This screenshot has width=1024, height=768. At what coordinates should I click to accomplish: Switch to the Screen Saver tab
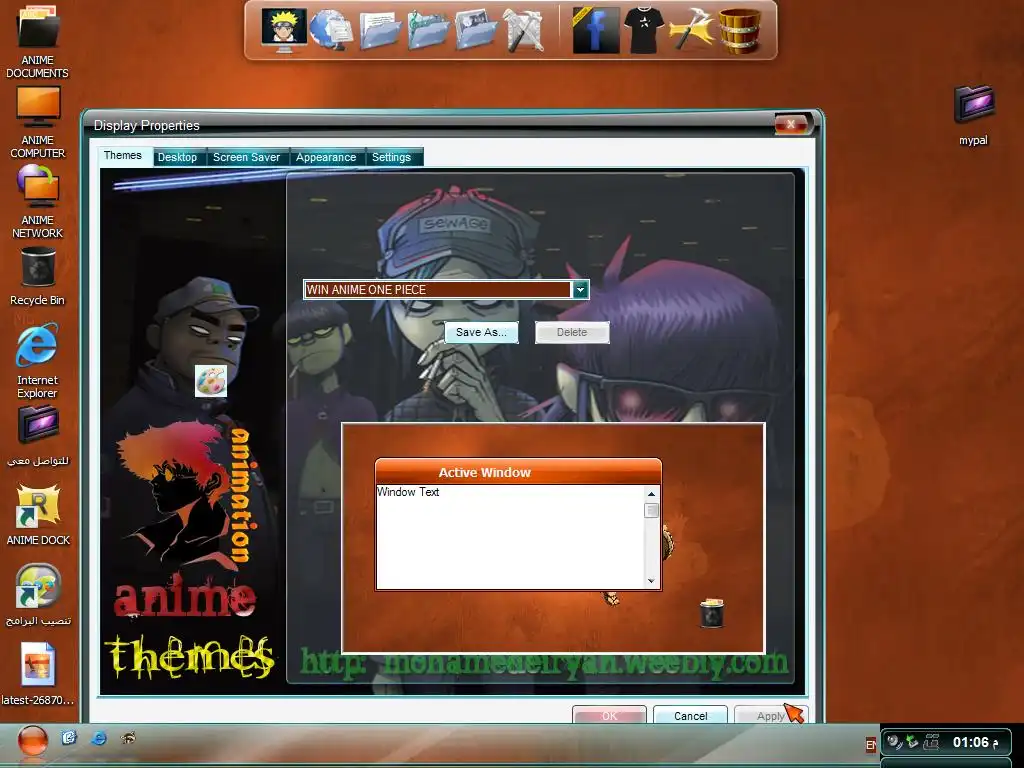[246, 157]
